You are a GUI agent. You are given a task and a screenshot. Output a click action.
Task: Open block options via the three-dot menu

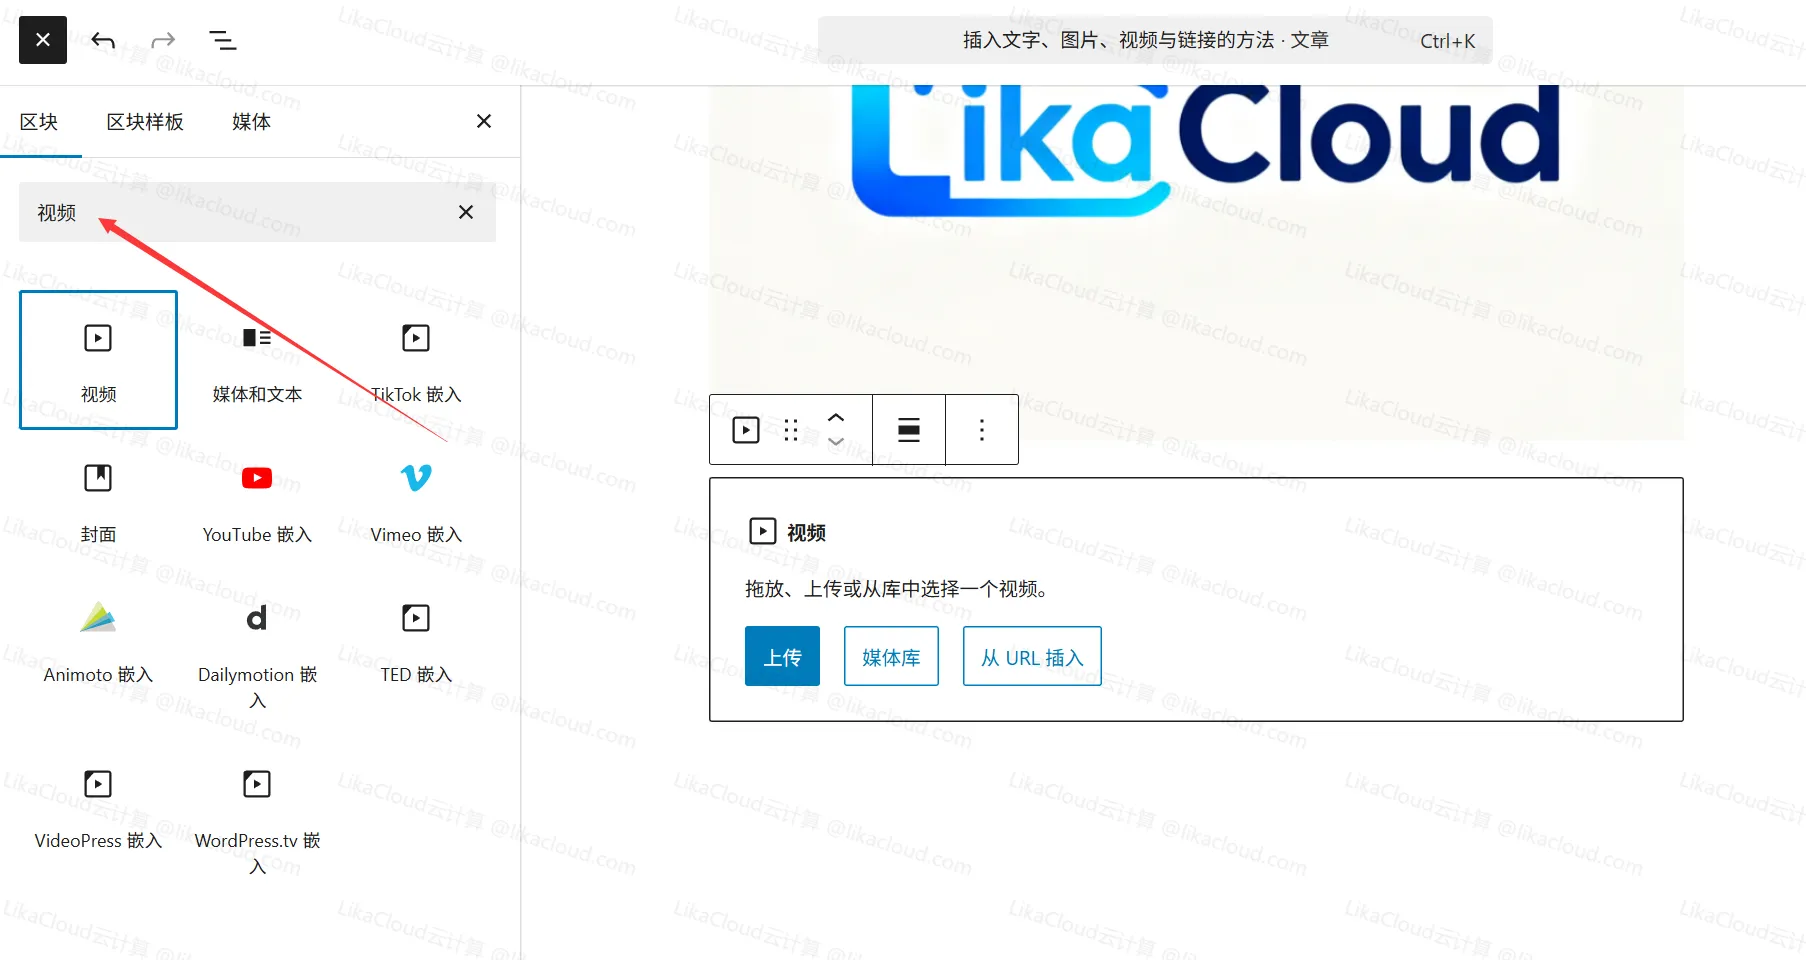pos(981,429)
